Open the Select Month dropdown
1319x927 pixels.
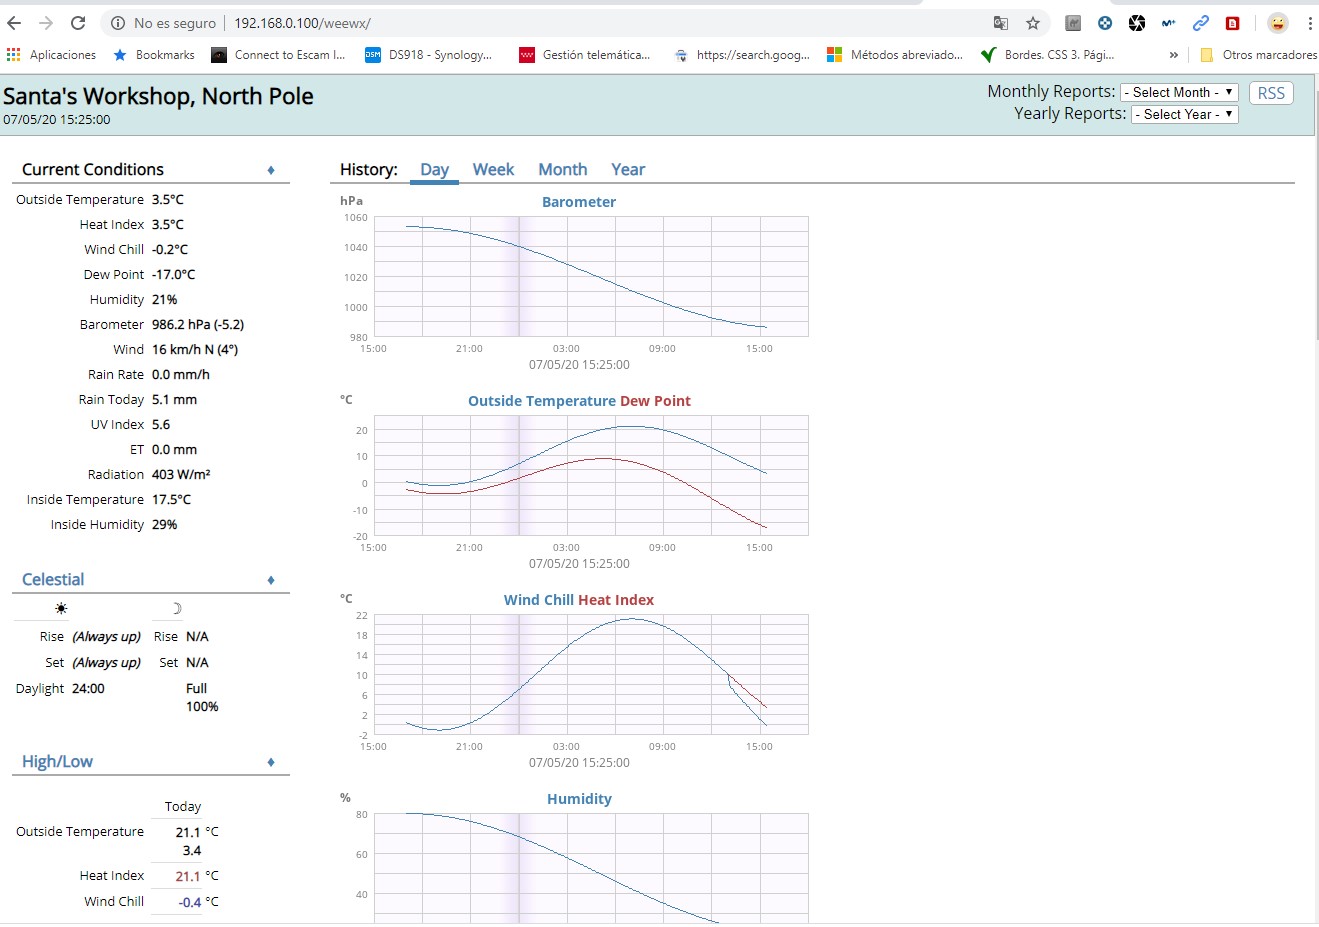[x=1179, y=92]
